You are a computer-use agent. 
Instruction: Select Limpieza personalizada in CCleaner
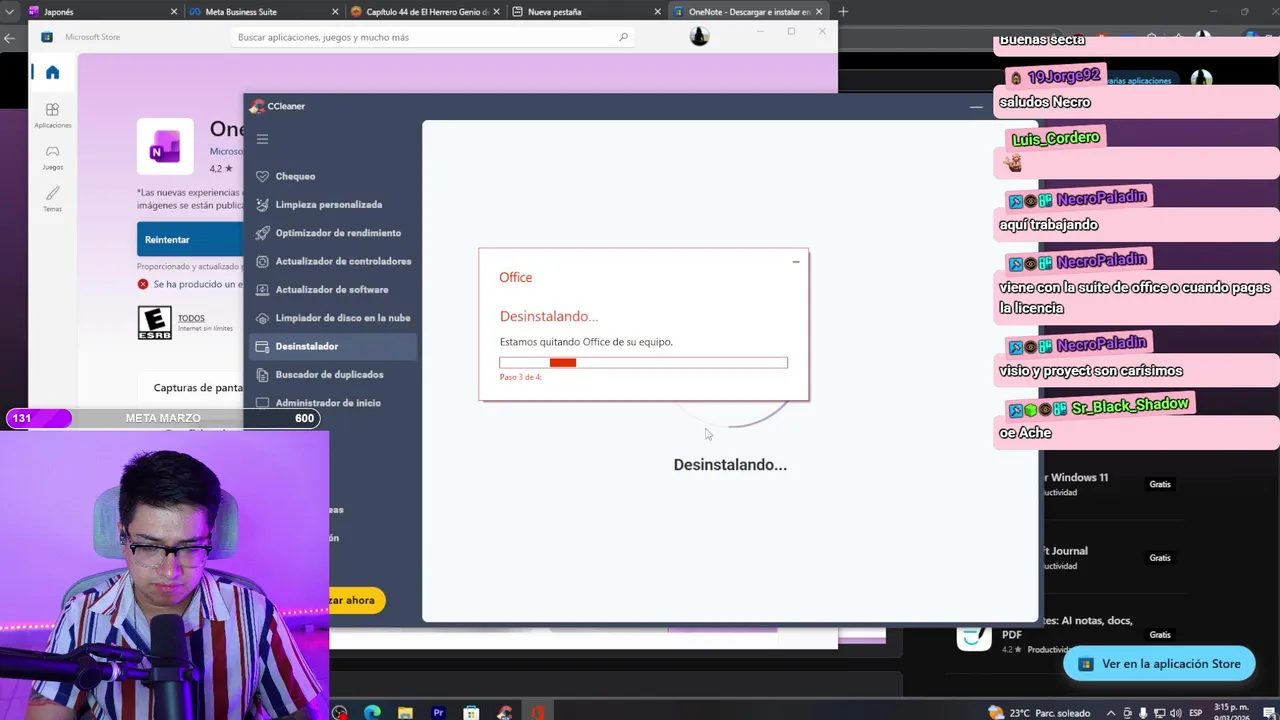(332, 204)
